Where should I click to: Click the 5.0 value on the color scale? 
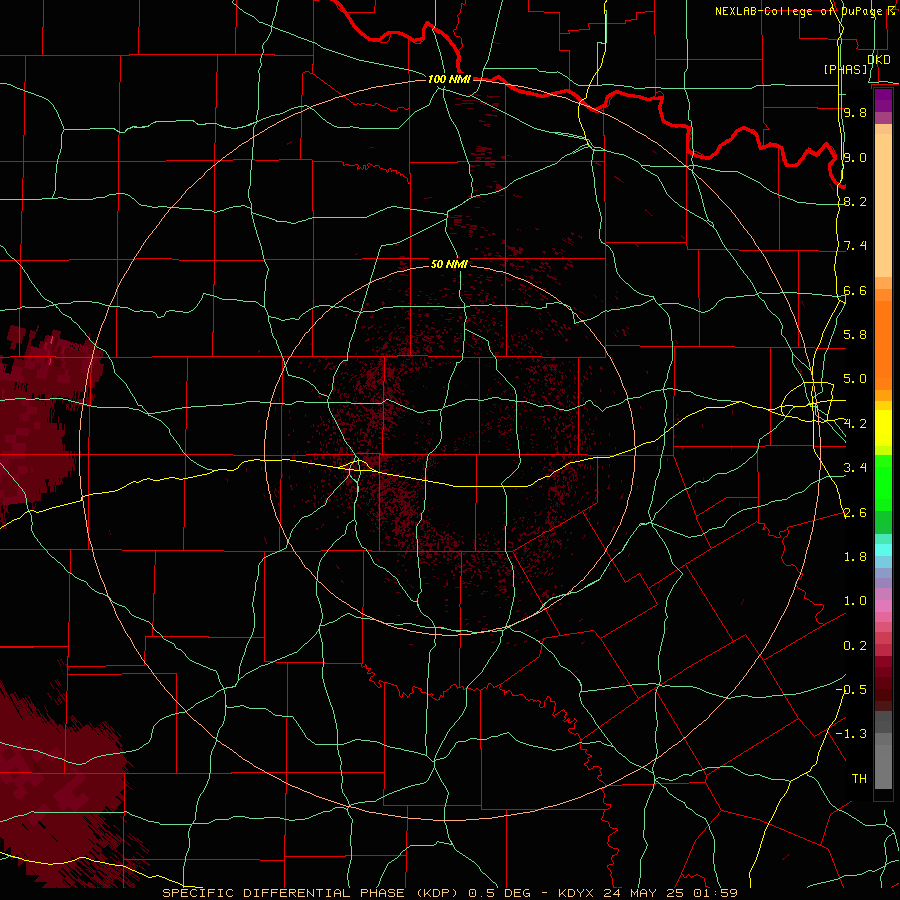[855, 379]
